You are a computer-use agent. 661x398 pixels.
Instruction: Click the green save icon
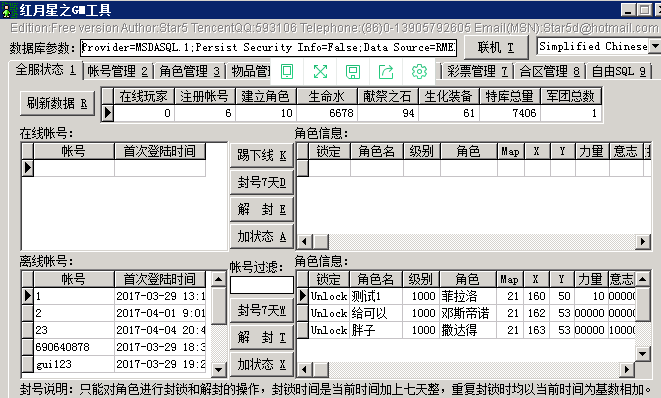pos(353,72)
